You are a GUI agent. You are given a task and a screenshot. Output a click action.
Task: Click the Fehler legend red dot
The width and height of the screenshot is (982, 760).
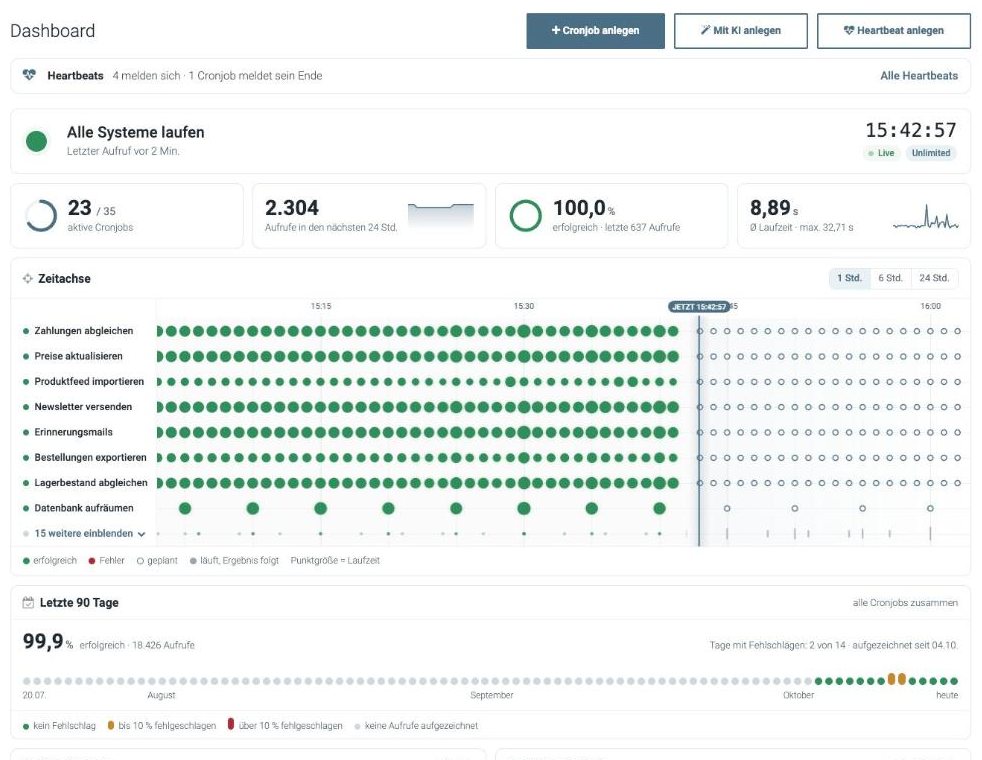pos(92,561)
